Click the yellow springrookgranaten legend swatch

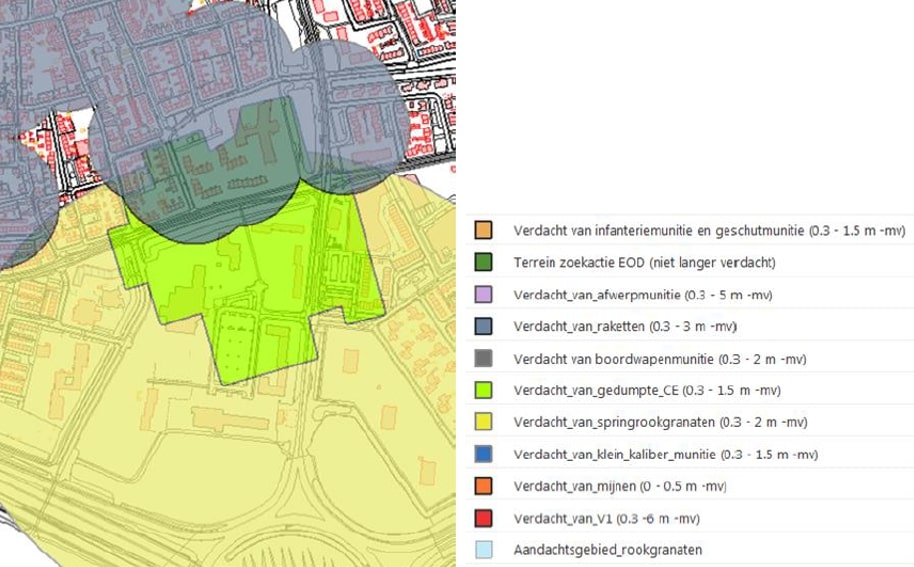click(483, 422)
